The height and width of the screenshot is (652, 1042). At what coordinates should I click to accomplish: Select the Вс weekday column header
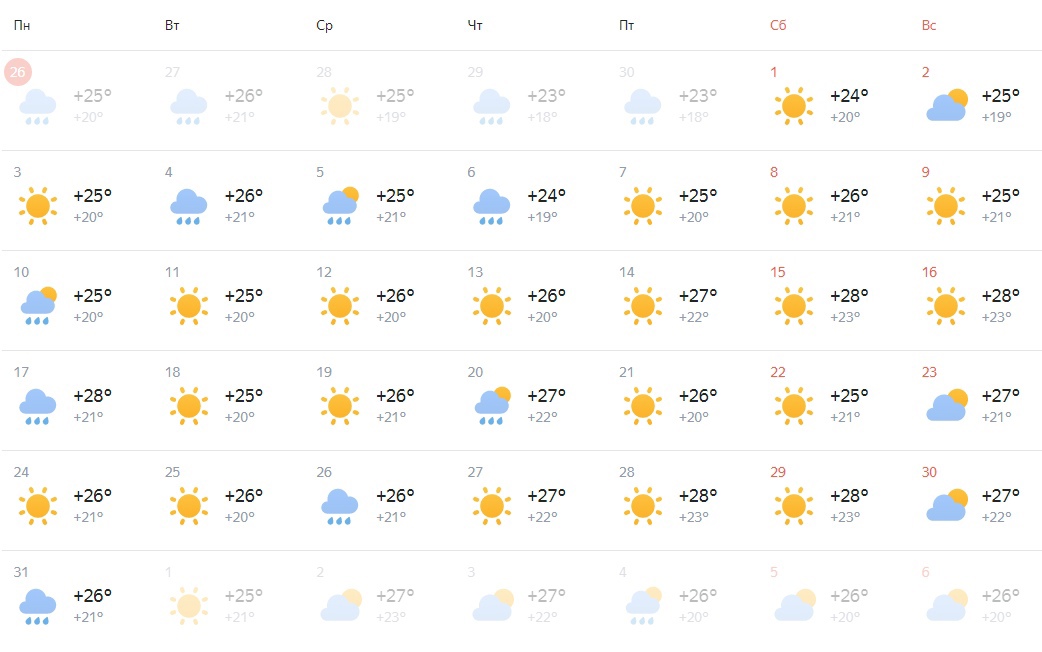(929, 25)
